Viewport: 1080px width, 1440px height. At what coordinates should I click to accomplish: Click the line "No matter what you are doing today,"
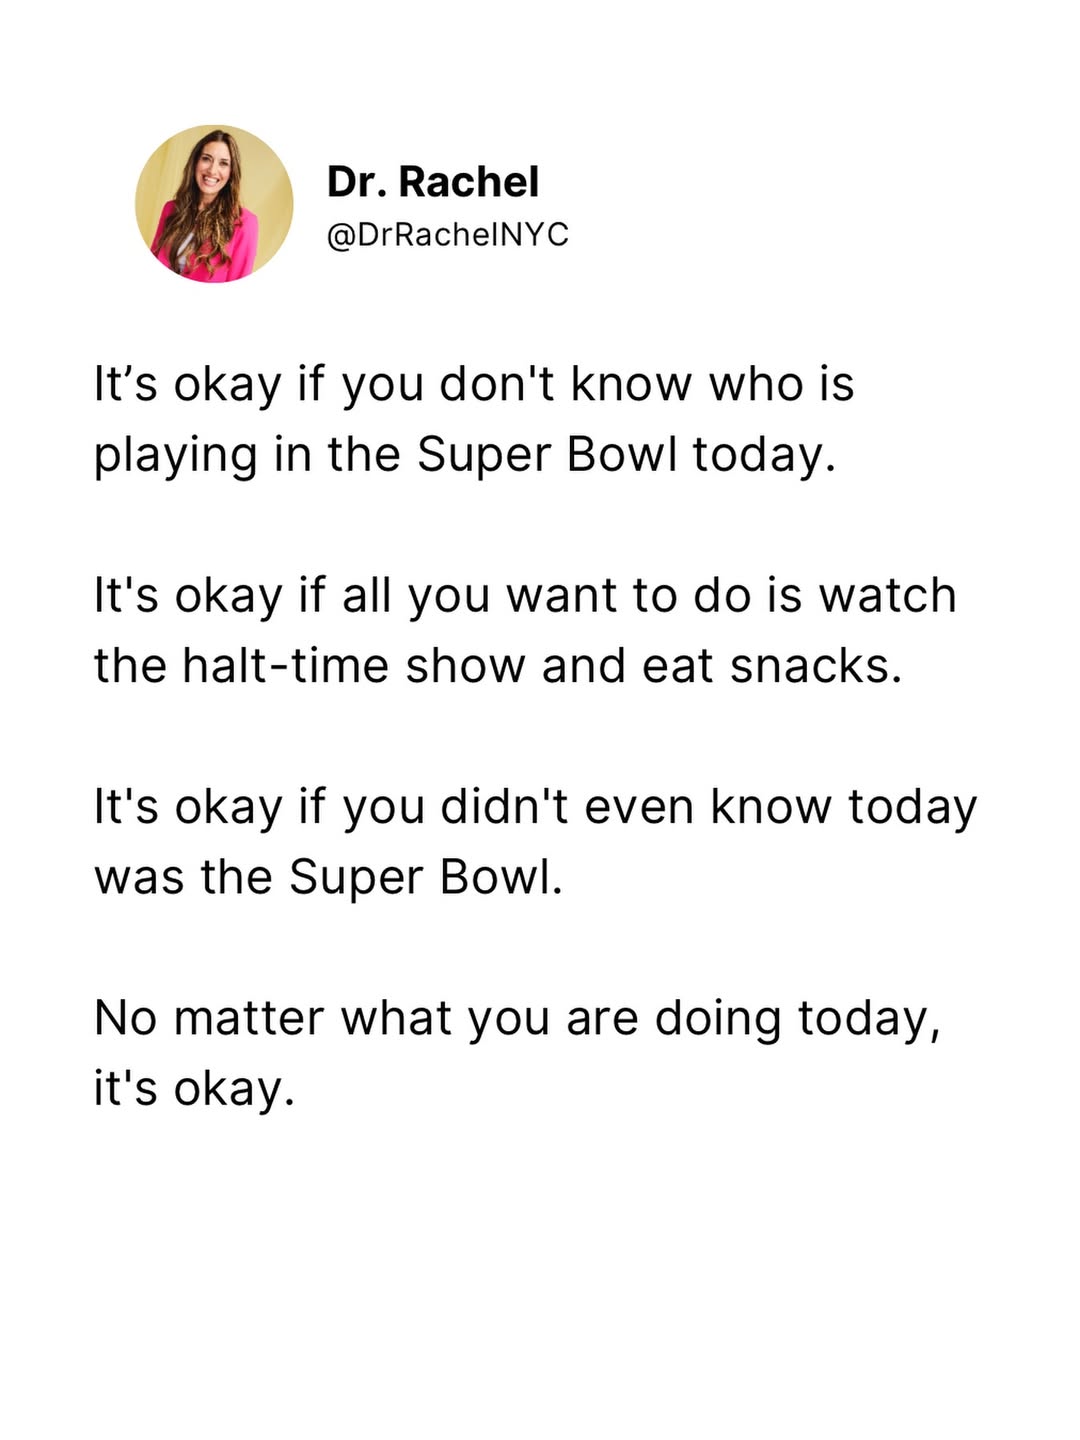tap(517, 1018)
